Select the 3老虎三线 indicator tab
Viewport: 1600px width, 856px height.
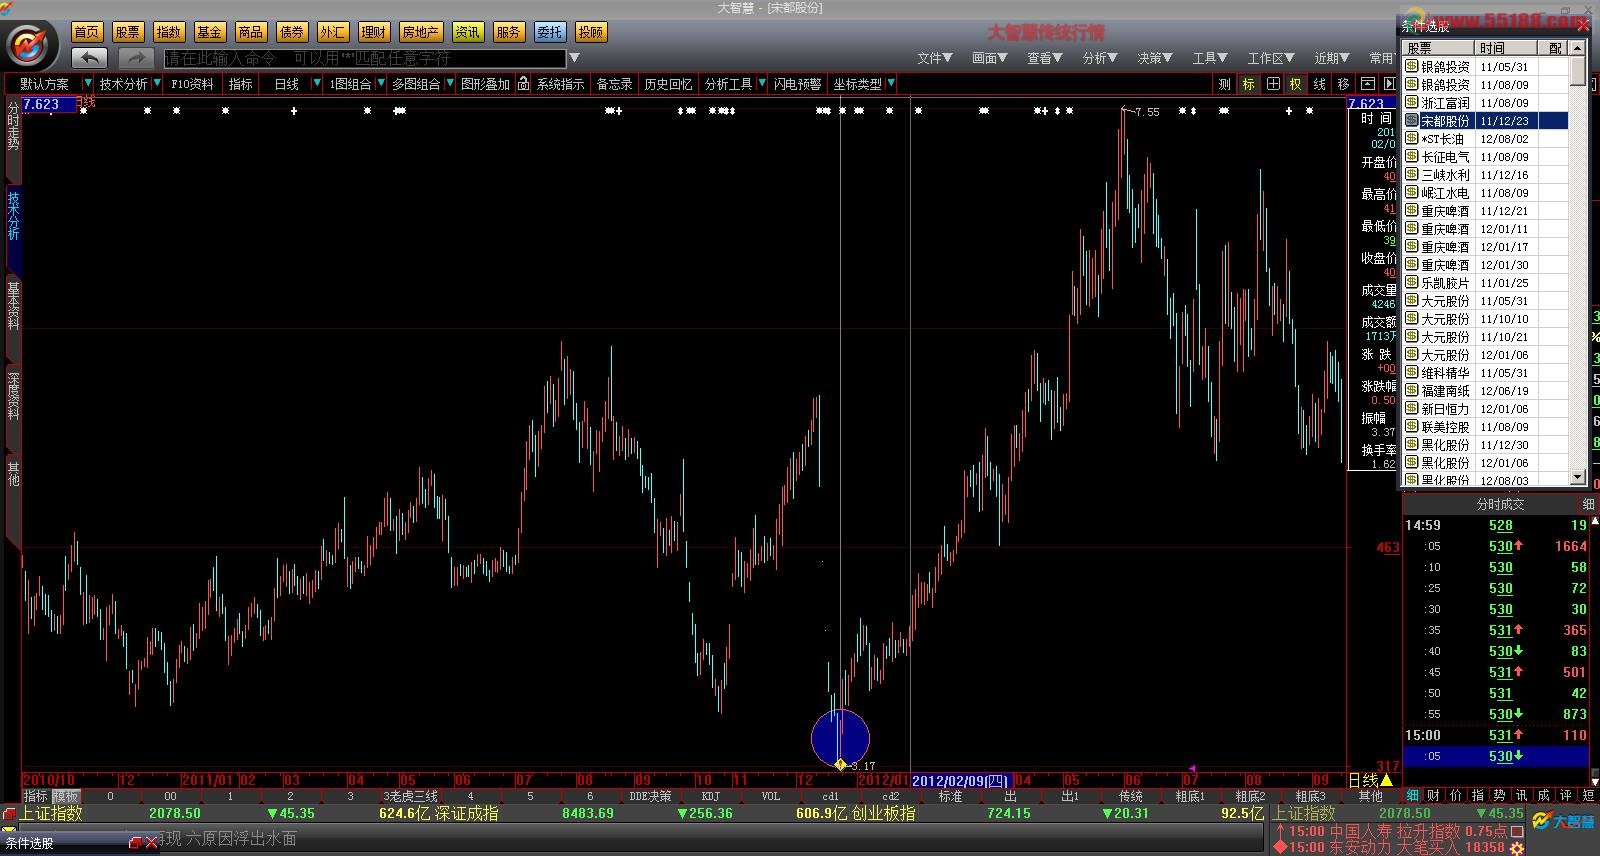410,796
